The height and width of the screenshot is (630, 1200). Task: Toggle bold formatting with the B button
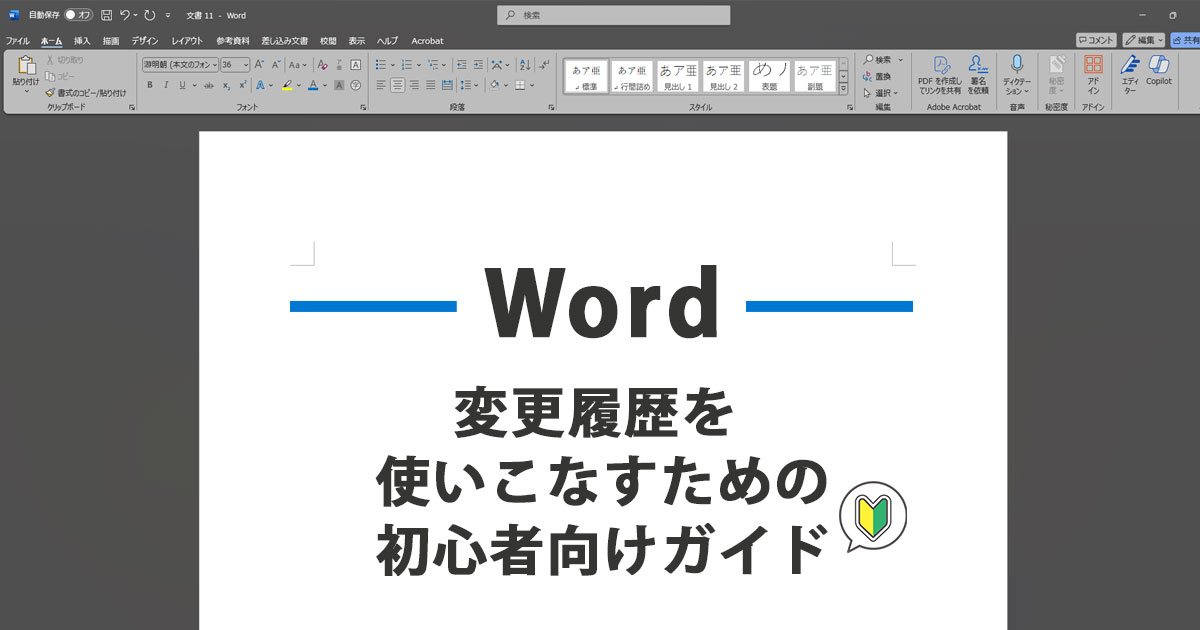[x=150, y=85]
